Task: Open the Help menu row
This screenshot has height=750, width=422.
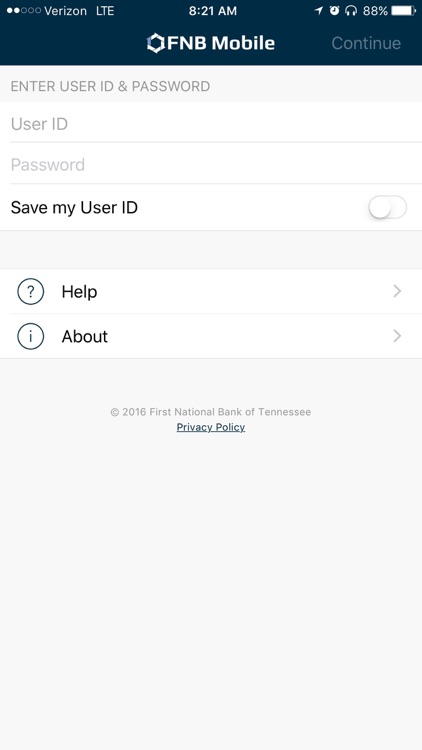Action: (211, 291)
